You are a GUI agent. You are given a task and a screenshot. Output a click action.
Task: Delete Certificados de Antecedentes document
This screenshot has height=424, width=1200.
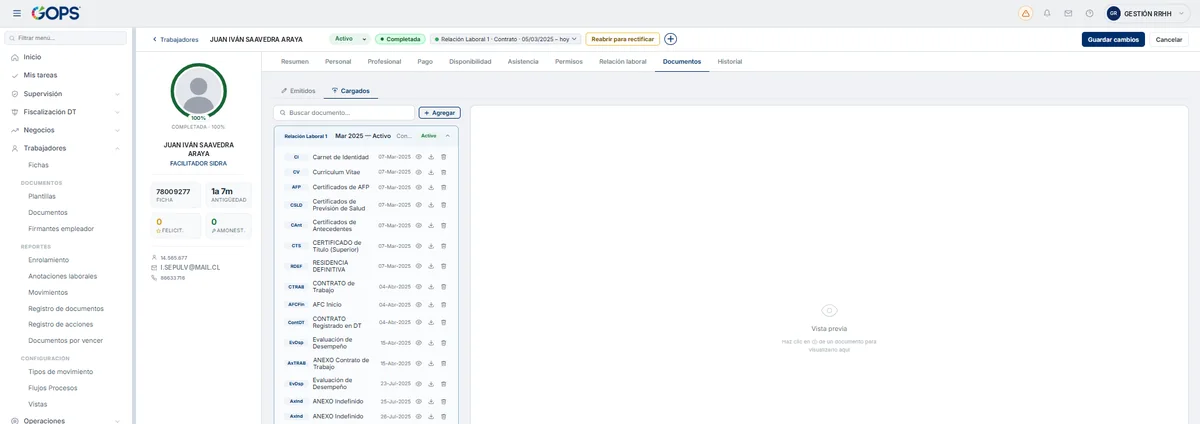pos(444,225)
